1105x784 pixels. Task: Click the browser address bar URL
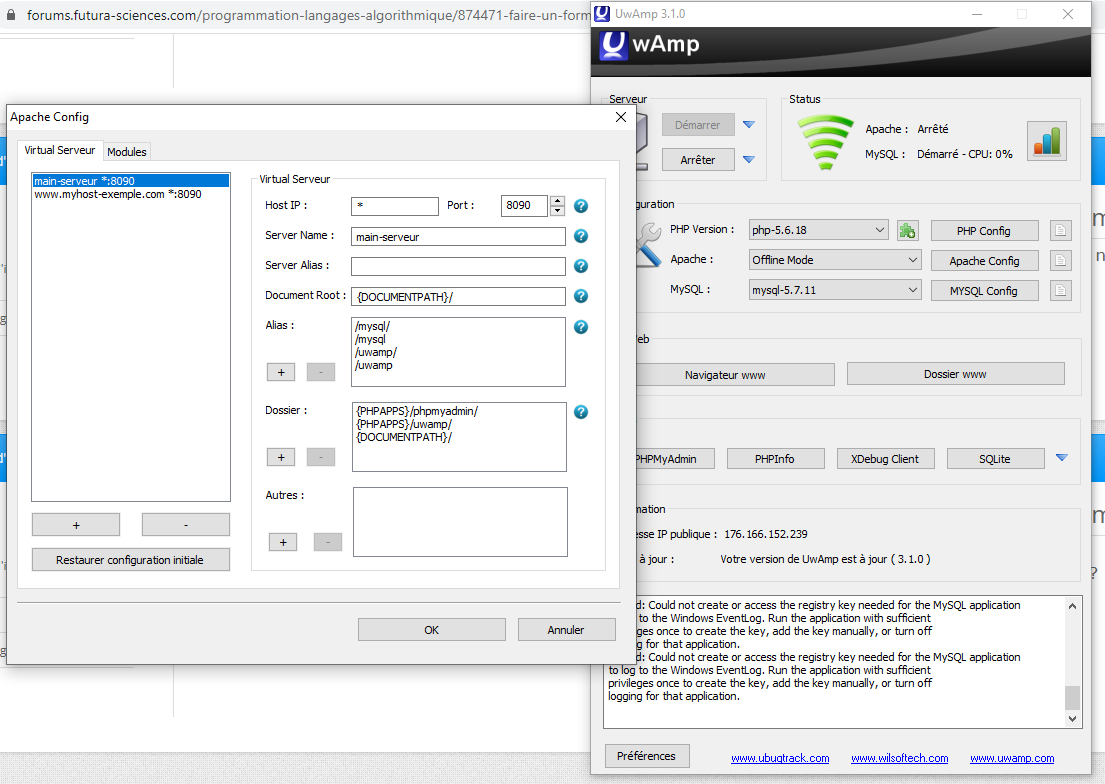point(308,15)
